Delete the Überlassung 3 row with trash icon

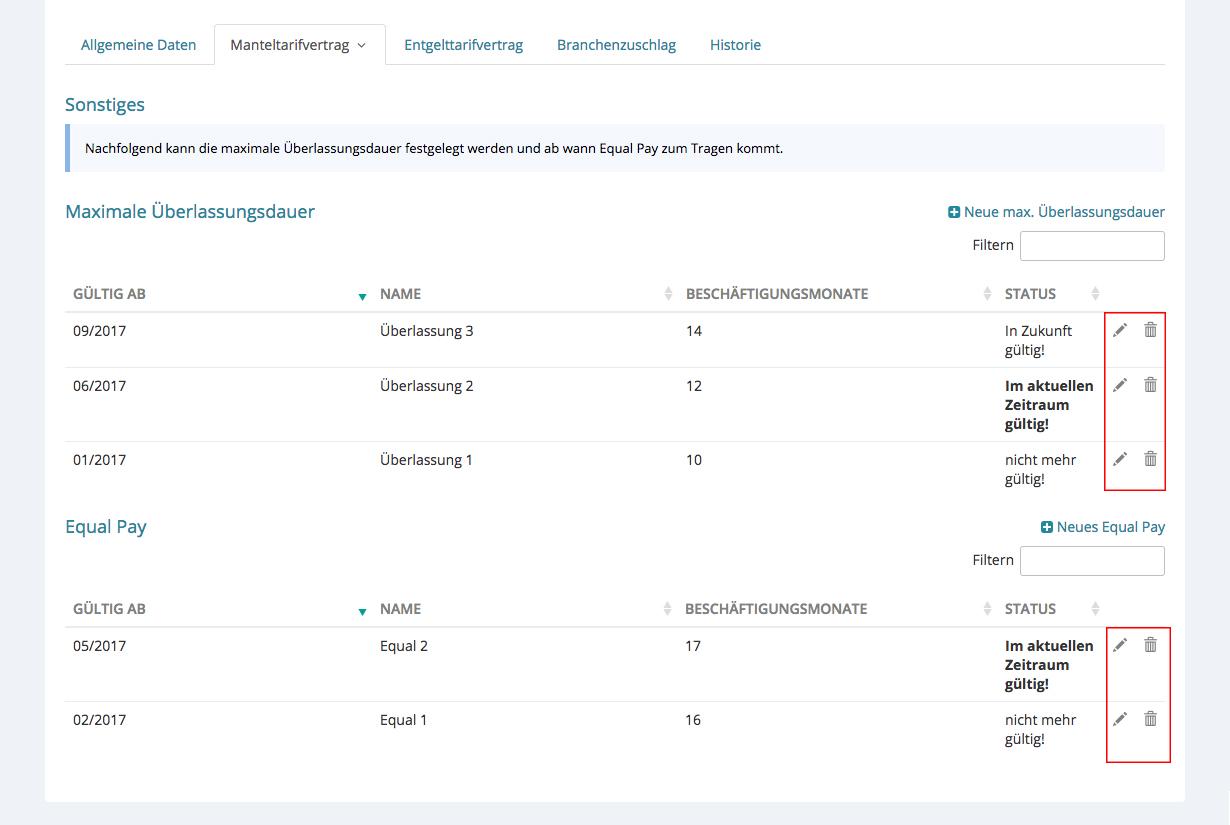(x=1150, y=330)
